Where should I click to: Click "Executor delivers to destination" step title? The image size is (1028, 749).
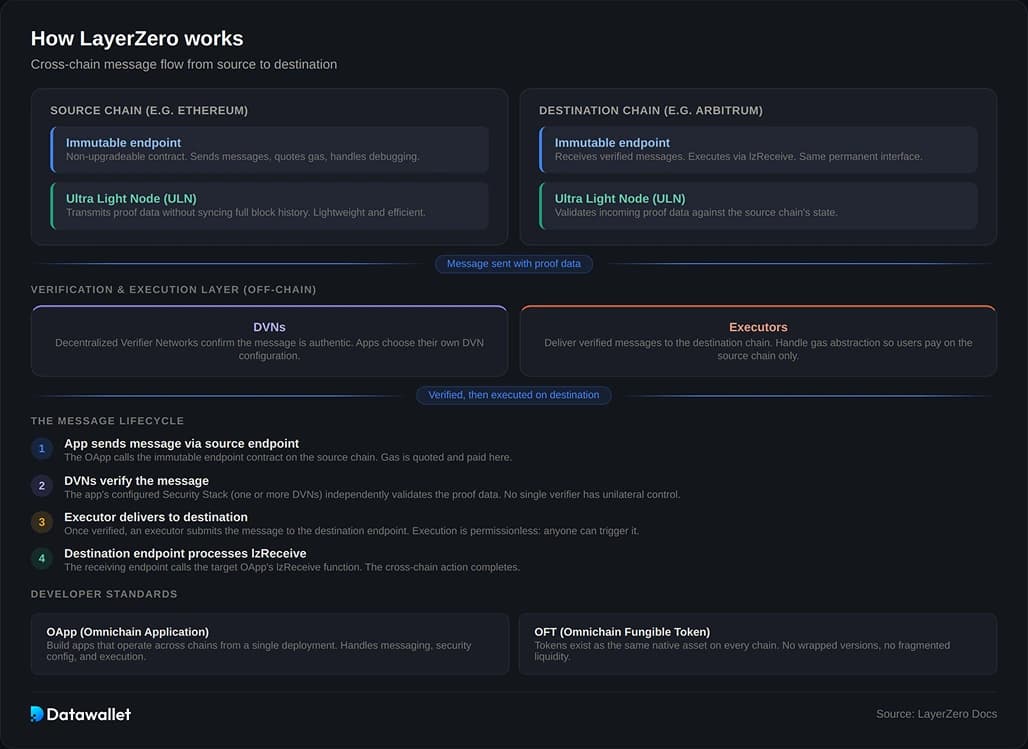(156, 517)
